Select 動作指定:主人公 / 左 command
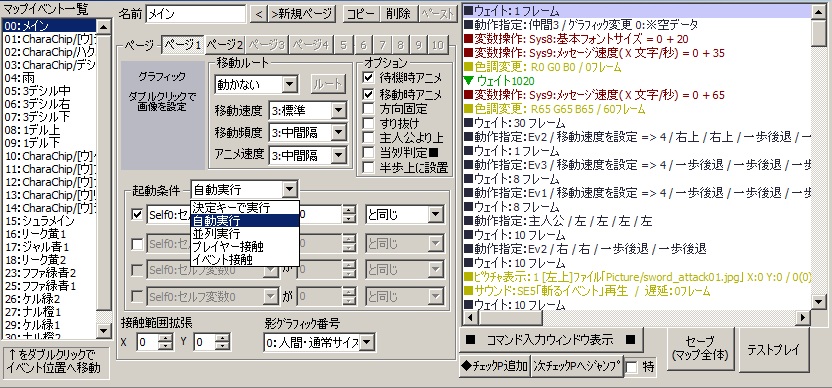The image size is (832, 388). point(637,221)
